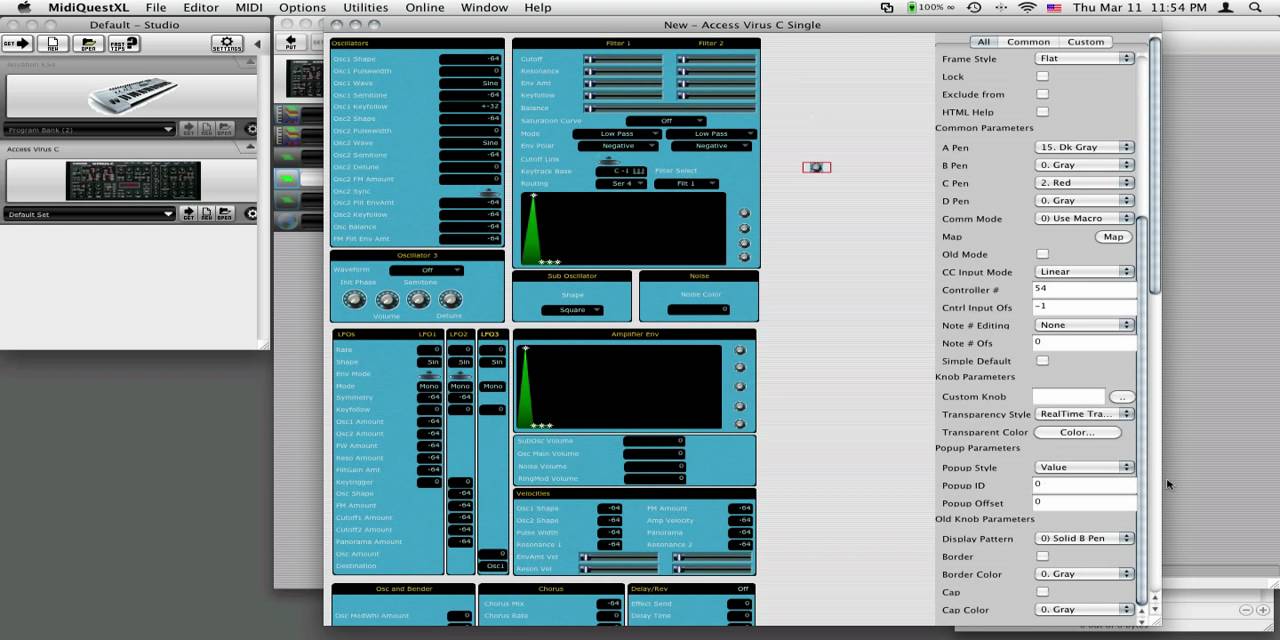The height and width of the screenshot is (640, 1280).
Task: Click NEW icon in the Access Virus C row
Action: pos(206,213)
